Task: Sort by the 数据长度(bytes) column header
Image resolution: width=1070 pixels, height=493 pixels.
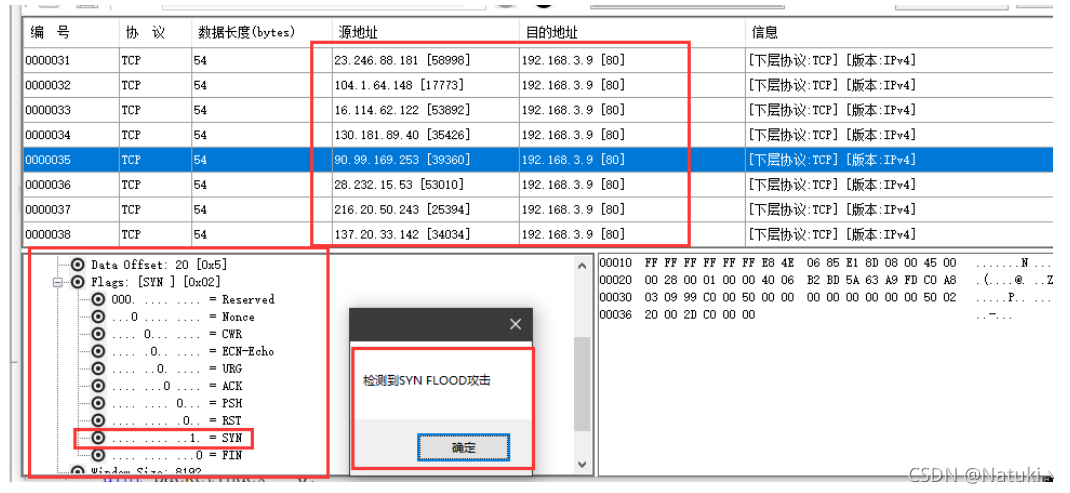Action: (262, 32)
